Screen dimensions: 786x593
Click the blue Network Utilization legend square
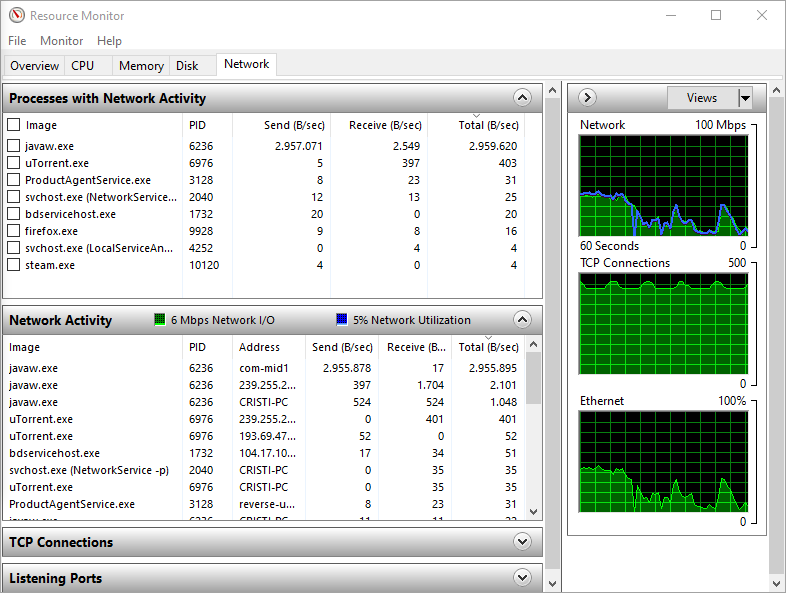(x=341, y=319)
